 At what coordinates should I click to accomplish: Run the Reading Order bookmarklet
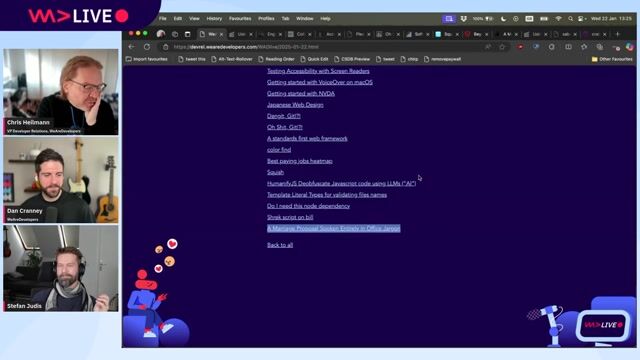point(276,59)
